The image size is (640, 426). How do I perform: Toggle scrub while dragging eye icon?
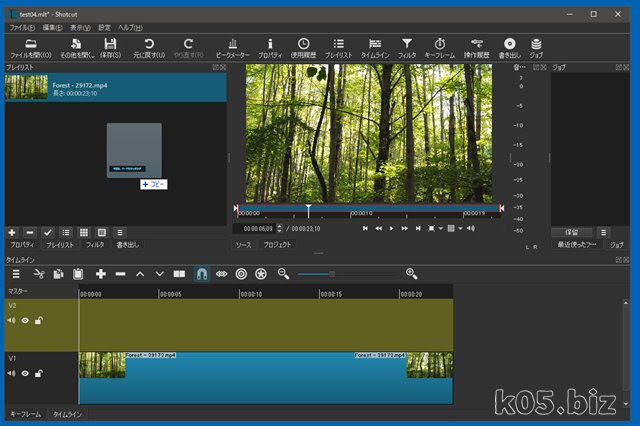pos(222,274)
